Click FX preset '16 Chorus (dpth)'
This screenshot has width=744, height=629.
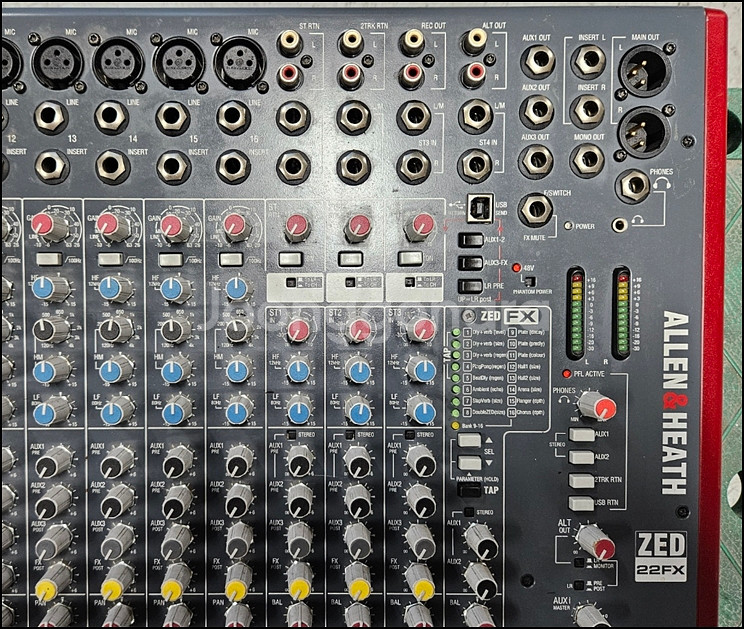click(x=527, y=413)
